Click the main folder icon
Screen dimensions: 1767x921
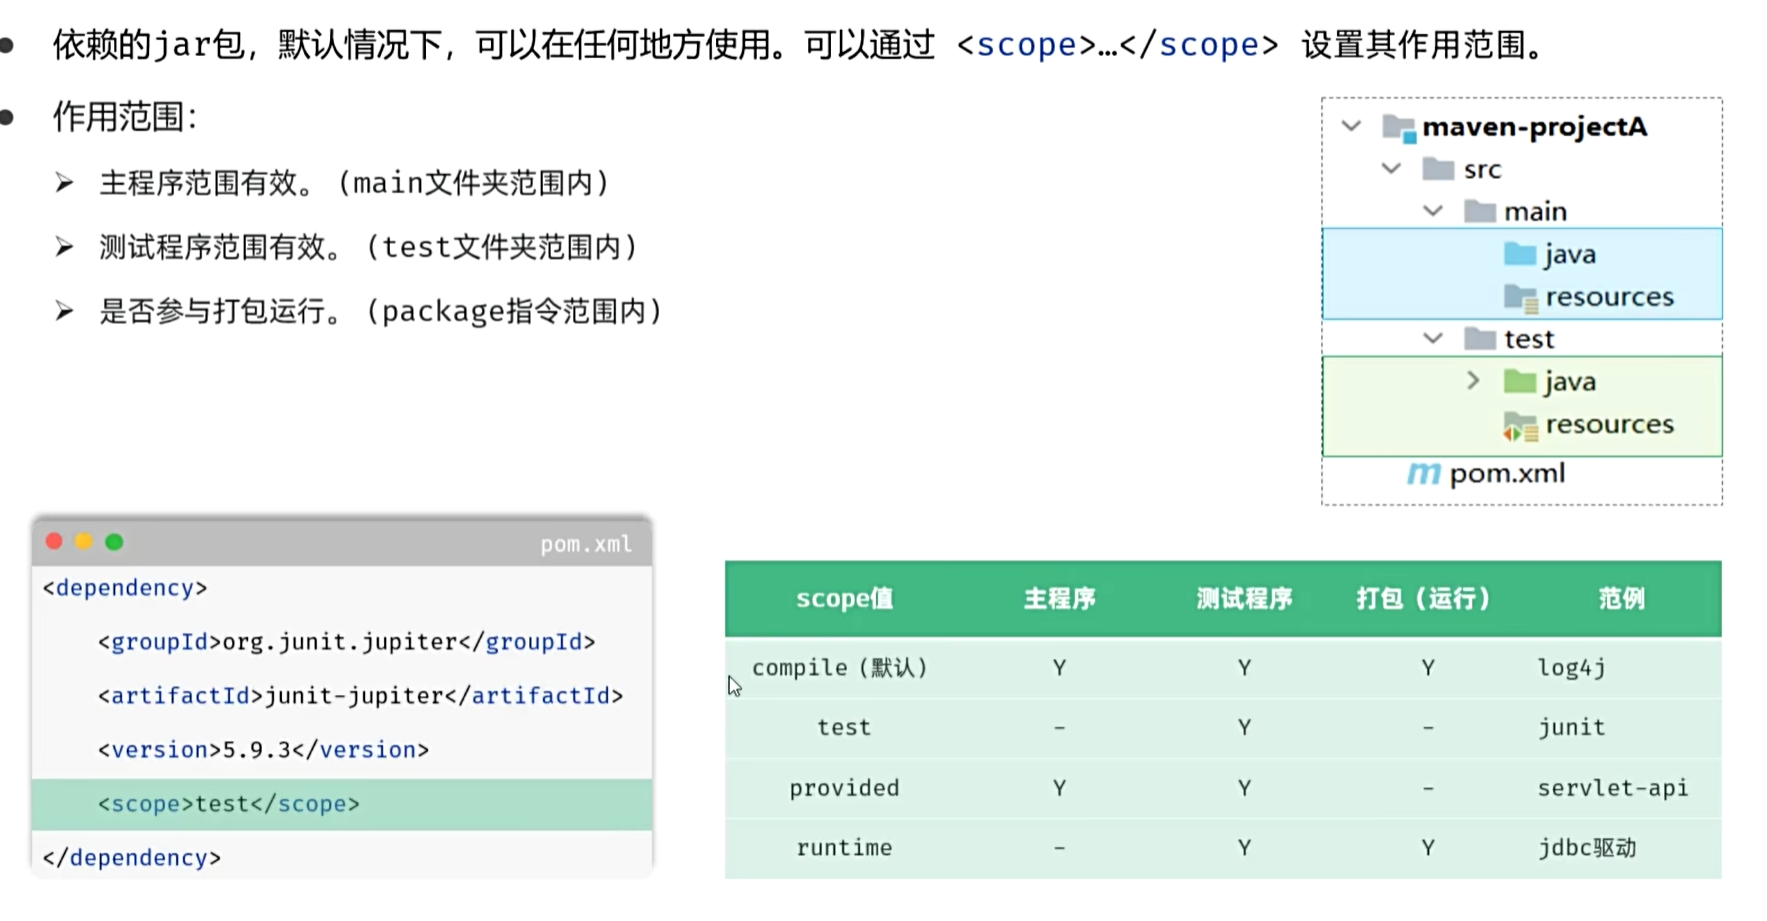(x=1479, y=211)
